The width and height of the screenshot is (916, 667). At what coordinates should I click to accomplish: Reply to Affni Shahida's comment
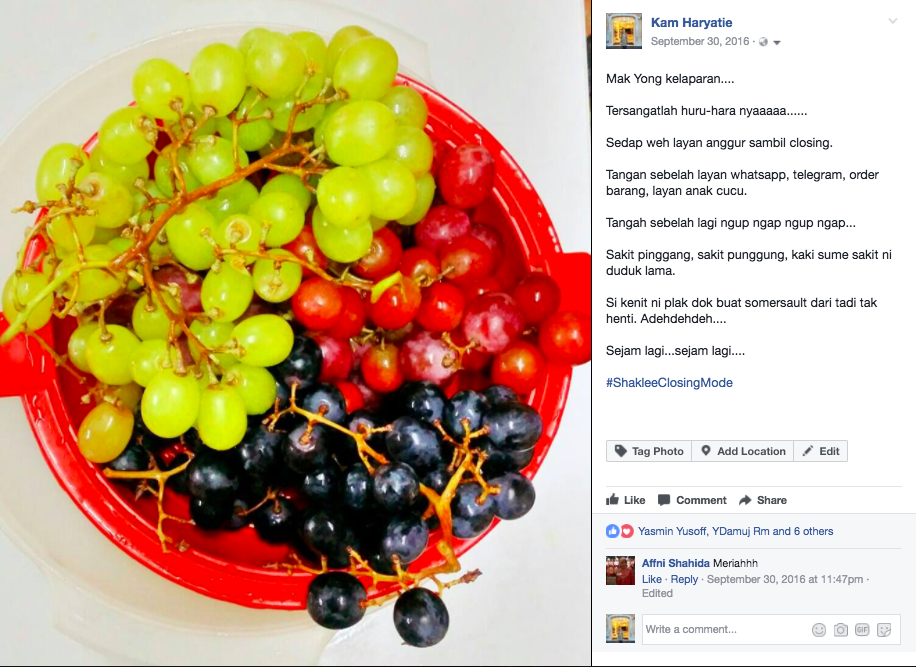click(684, 579)
